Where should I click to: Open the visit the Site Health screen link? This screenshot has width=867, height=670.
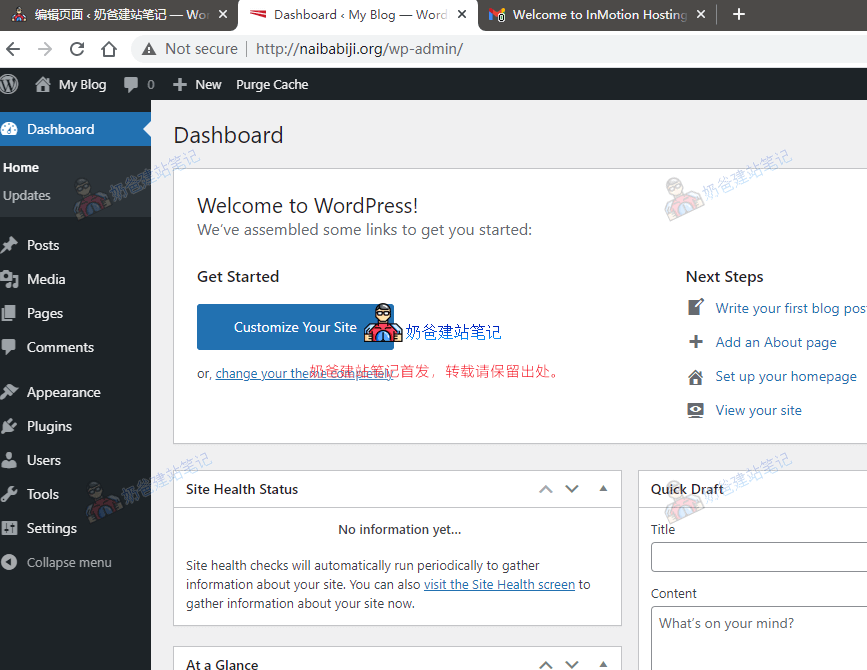pyautogui.click(x=498, y=584)
